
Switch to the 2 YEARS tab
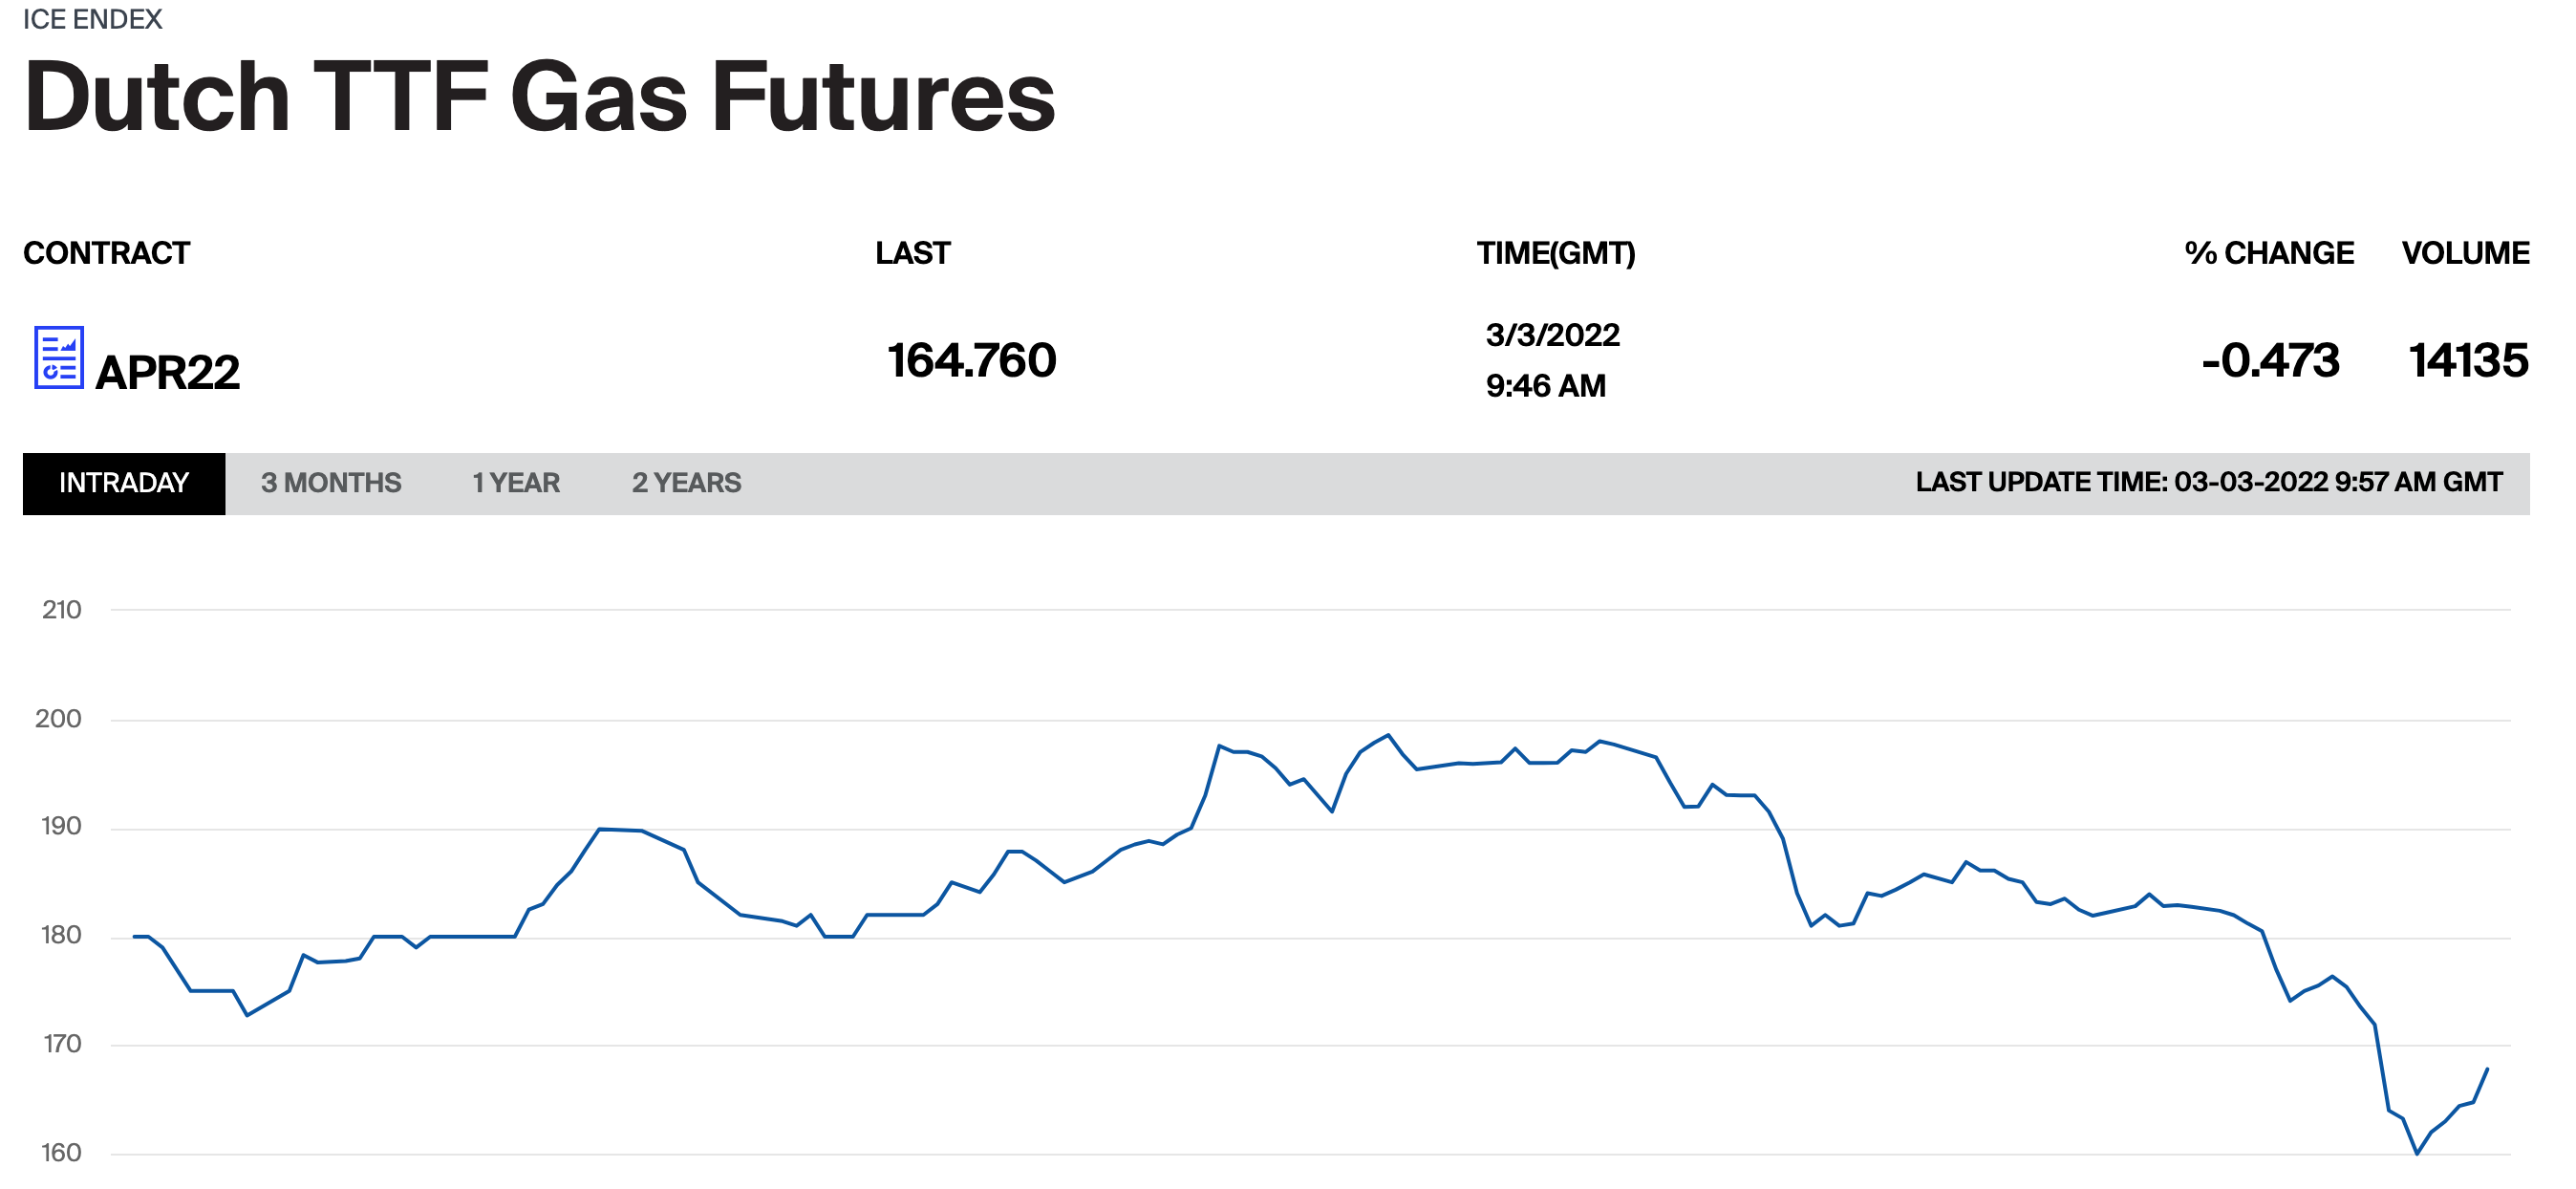pos(686,483)
